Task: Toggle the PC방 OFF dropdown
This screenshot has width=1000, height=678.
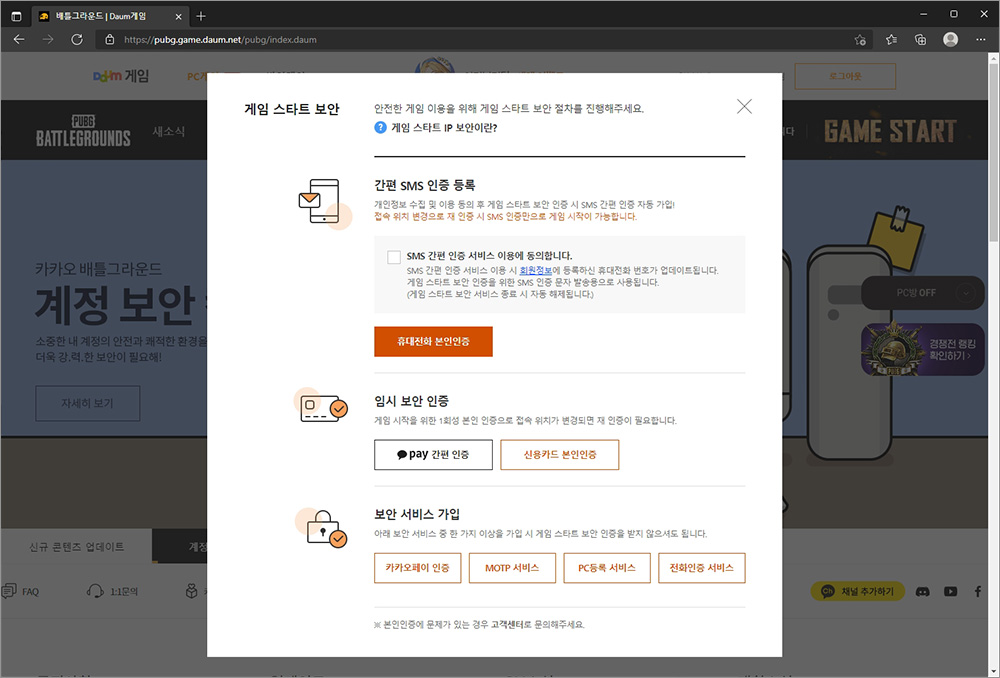Action: tap(923, 293)
